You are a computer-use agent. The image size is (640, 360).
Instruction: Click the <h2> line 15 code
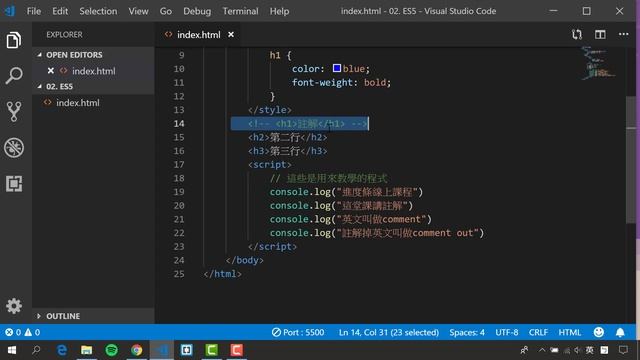(x=287, y=138)
